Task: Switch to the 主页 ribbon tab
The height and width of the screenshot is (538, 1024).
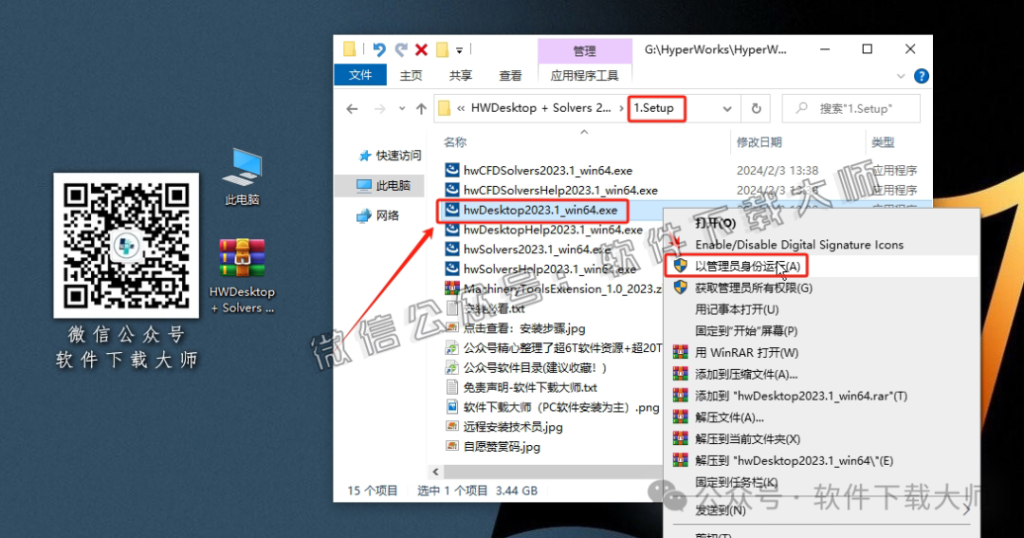Action: click(411, 76)
